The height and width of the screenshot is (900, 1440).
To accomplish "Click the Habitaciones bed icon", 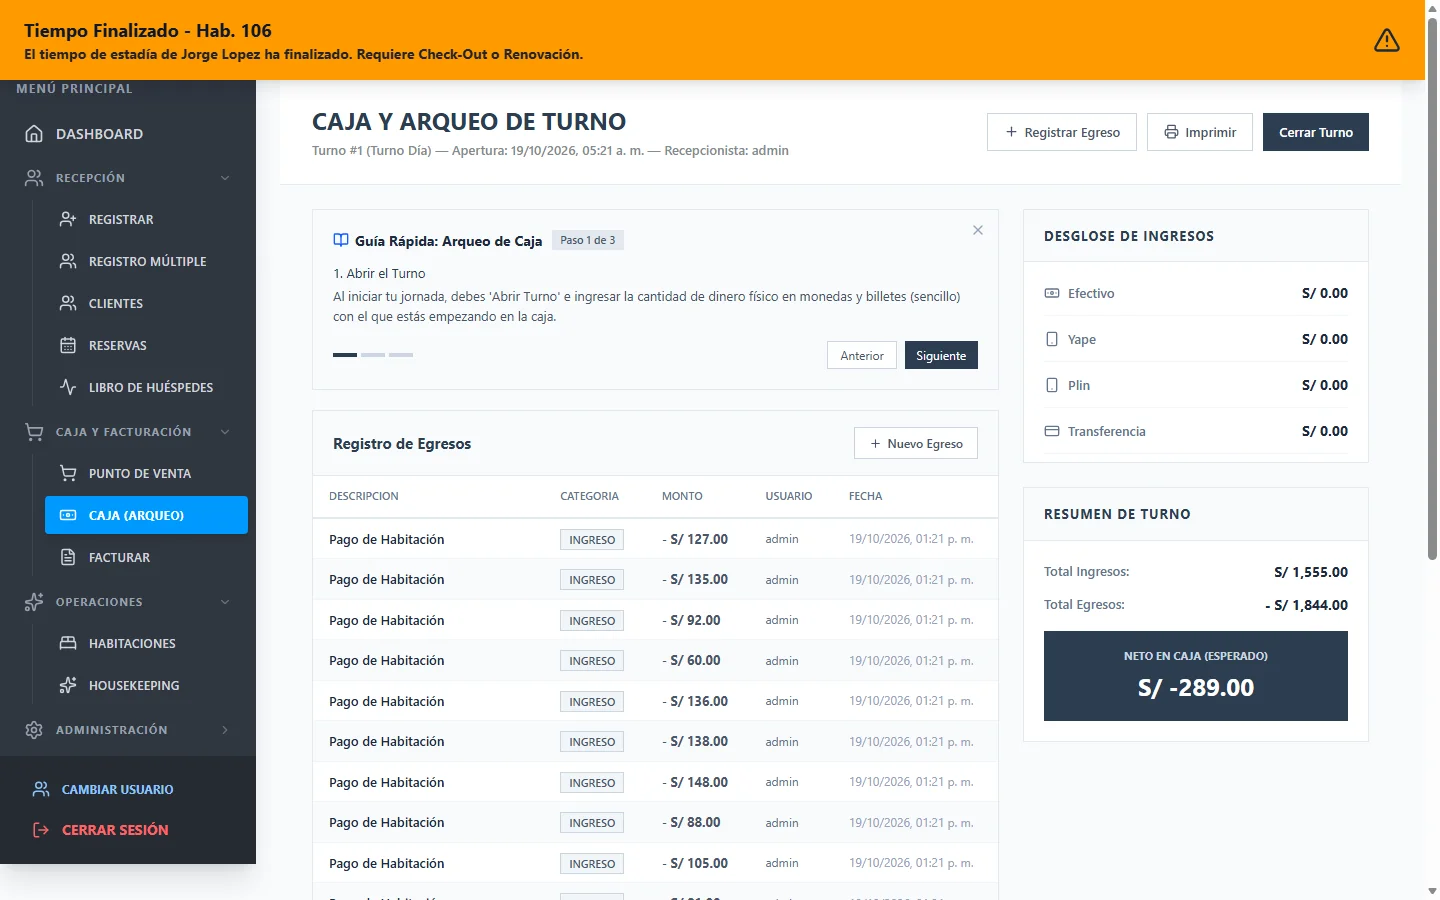I will pos(68,643).
